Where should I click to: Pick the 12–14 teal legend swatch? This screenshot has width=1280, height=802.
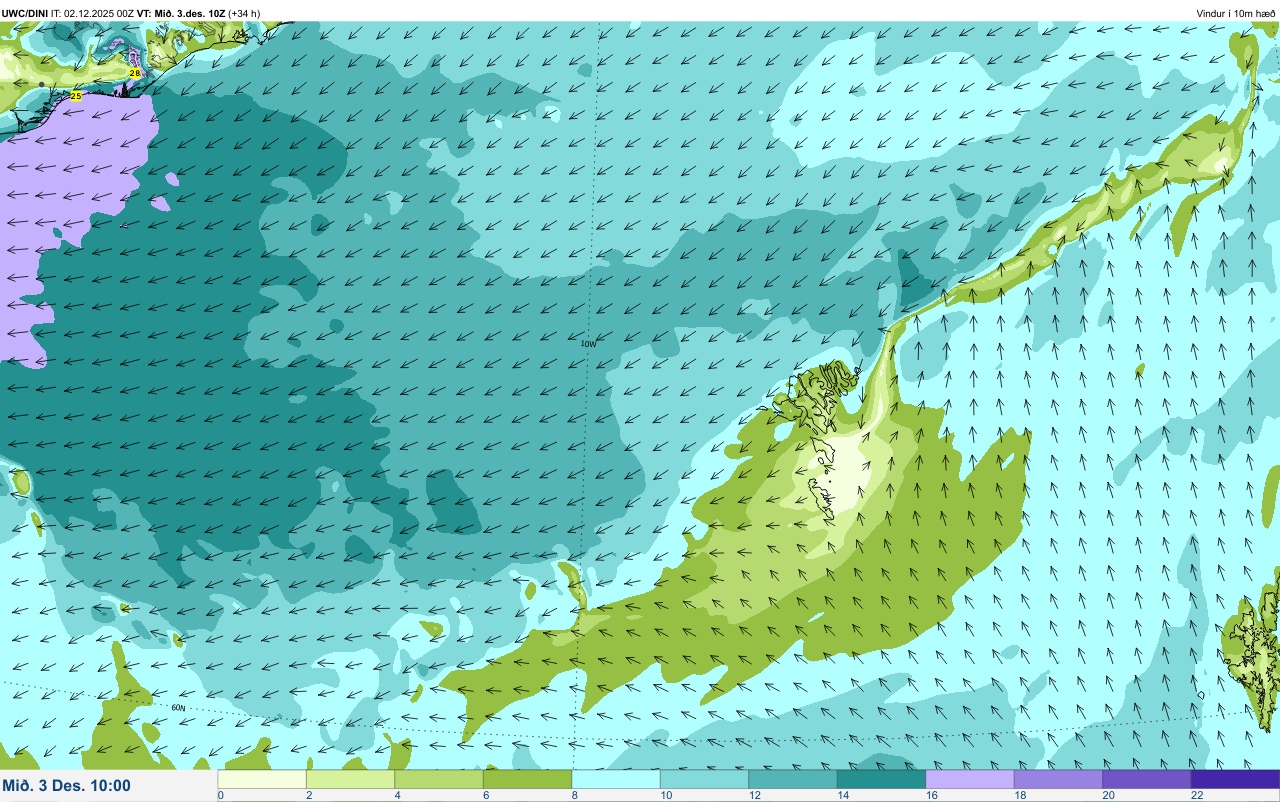793,779
